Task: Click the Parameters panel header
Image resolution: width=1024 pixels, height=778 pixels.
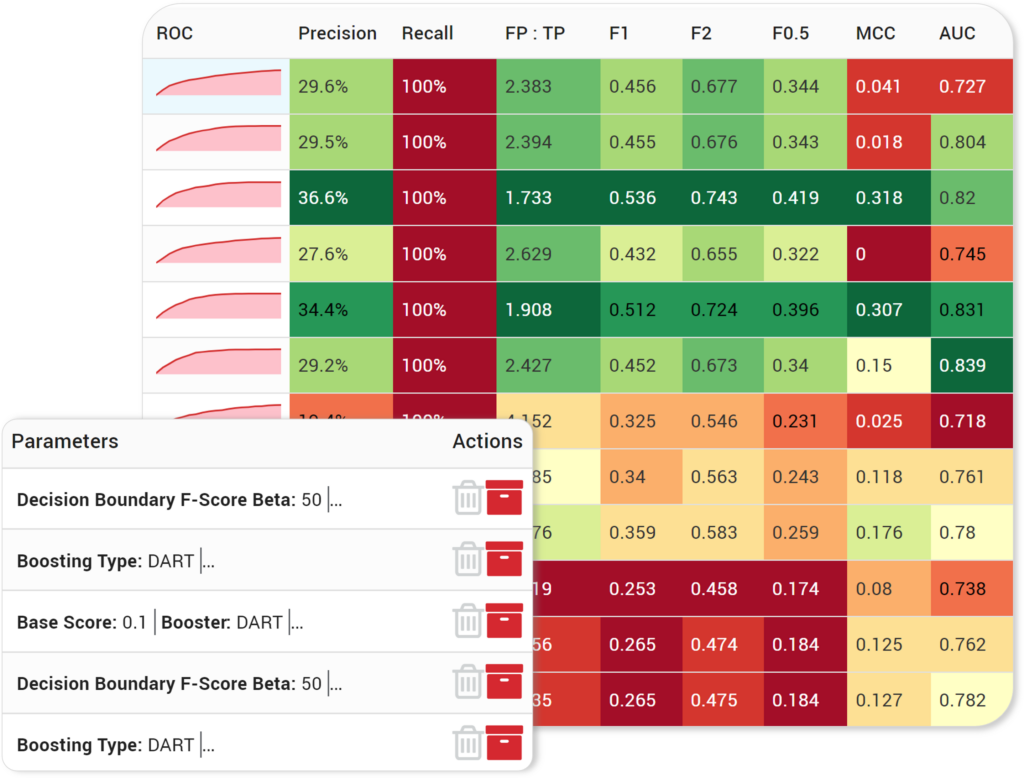Action: tap(66, 441)
